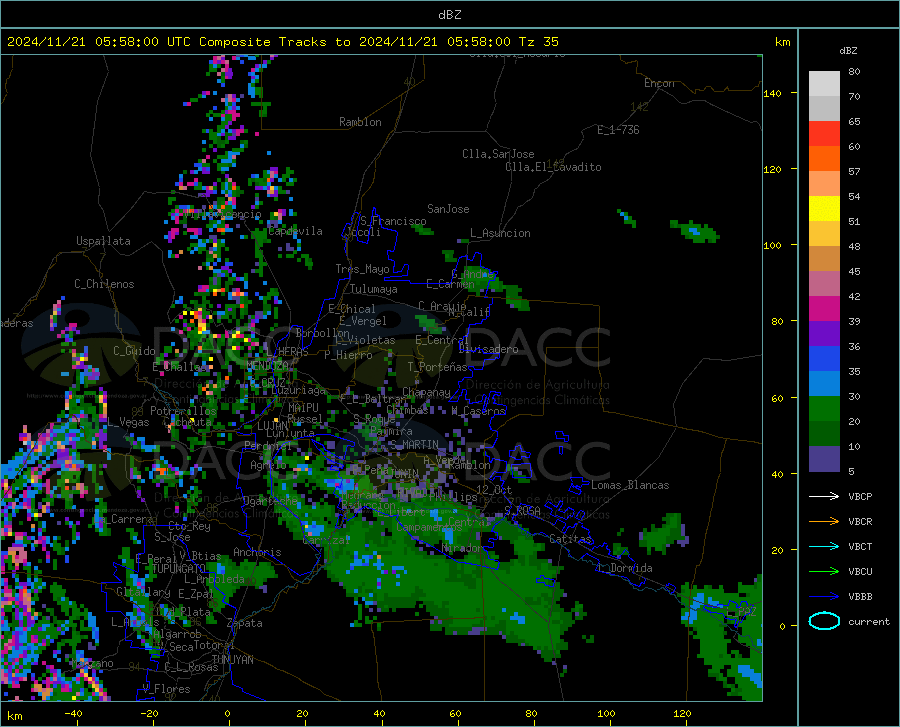Select the mauve 42–45 dBZ swatch
This screenshot has width=900, height=727.
coord(824,284)
